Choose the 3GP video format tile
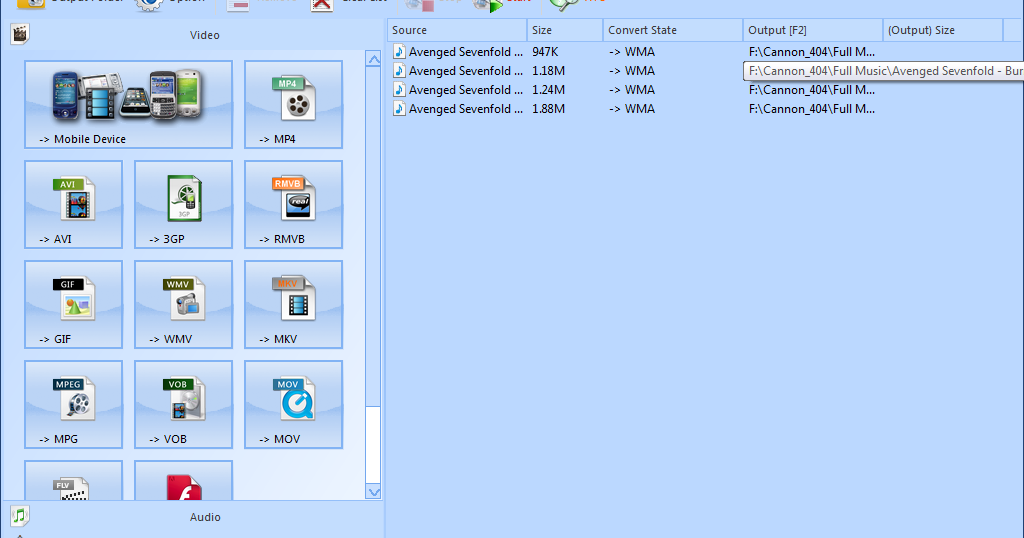The height and width of the screenshot is (538, 1024). pyautogui.click(x=184, y=204)
